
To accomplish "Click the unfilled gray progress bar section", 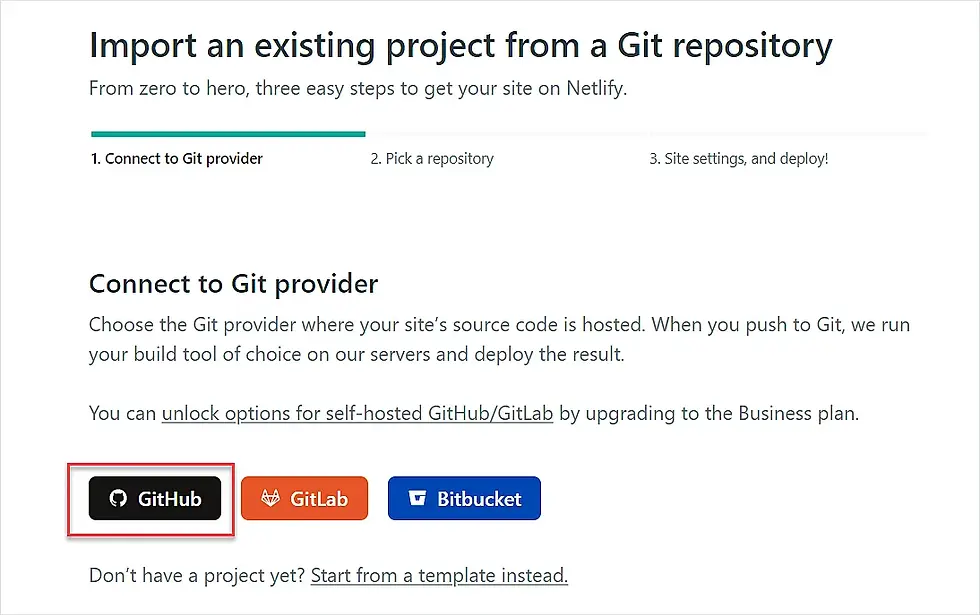I will (x=646, y=134).
